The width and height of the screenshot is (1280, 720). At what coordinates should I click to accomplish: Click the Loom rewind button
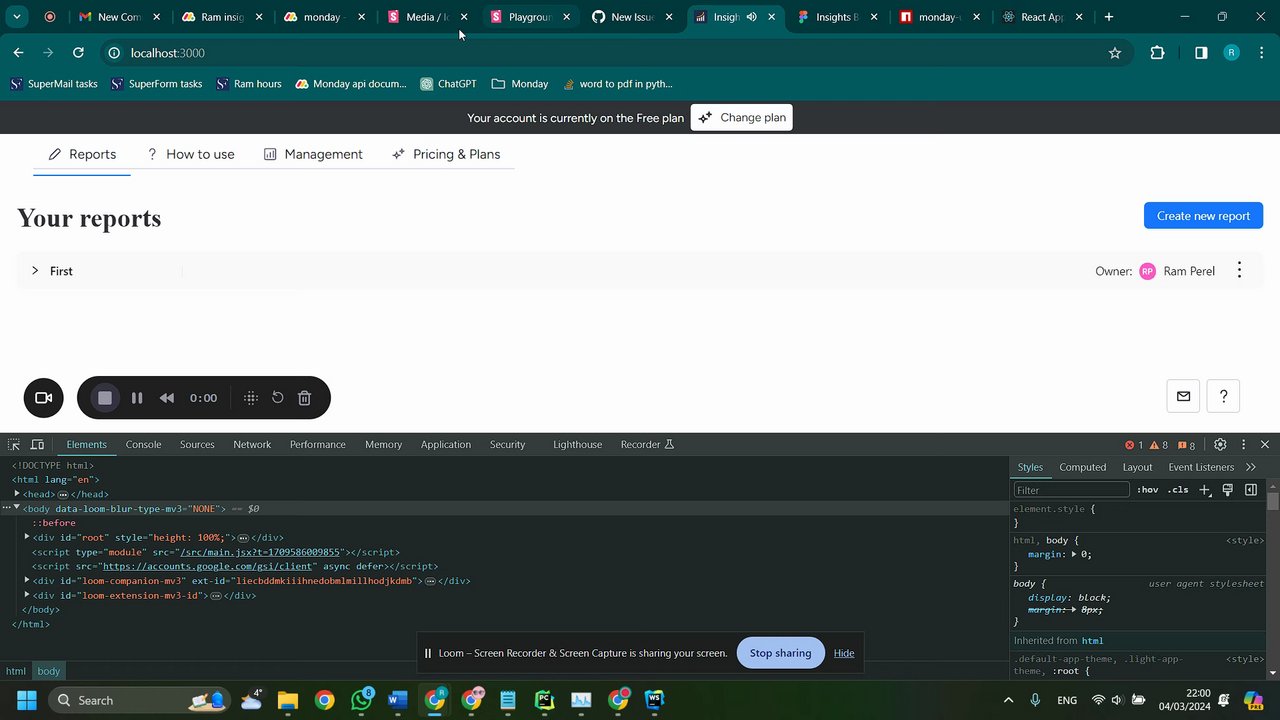coord(167,398)
